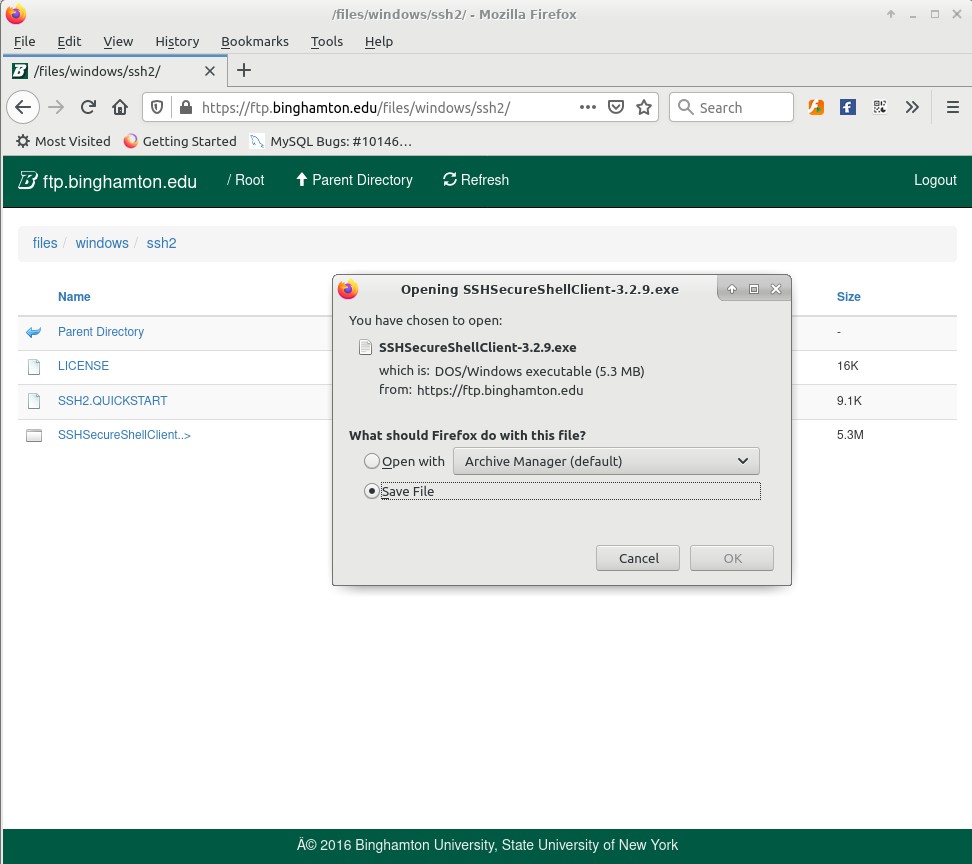Screen dimensions: 972x864
Task: Go back with the browser back arrow
Action: [23, 107]
